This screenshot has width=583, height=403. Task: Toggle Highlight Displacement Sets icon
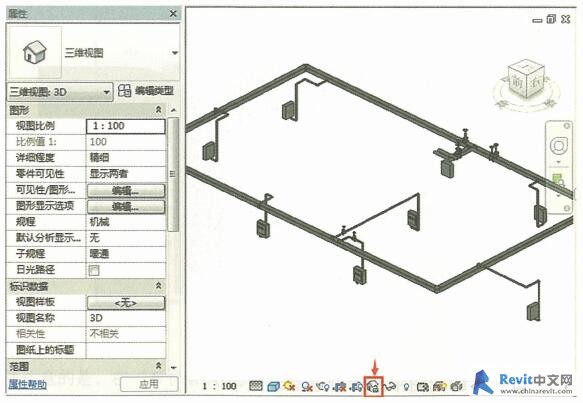456,387
